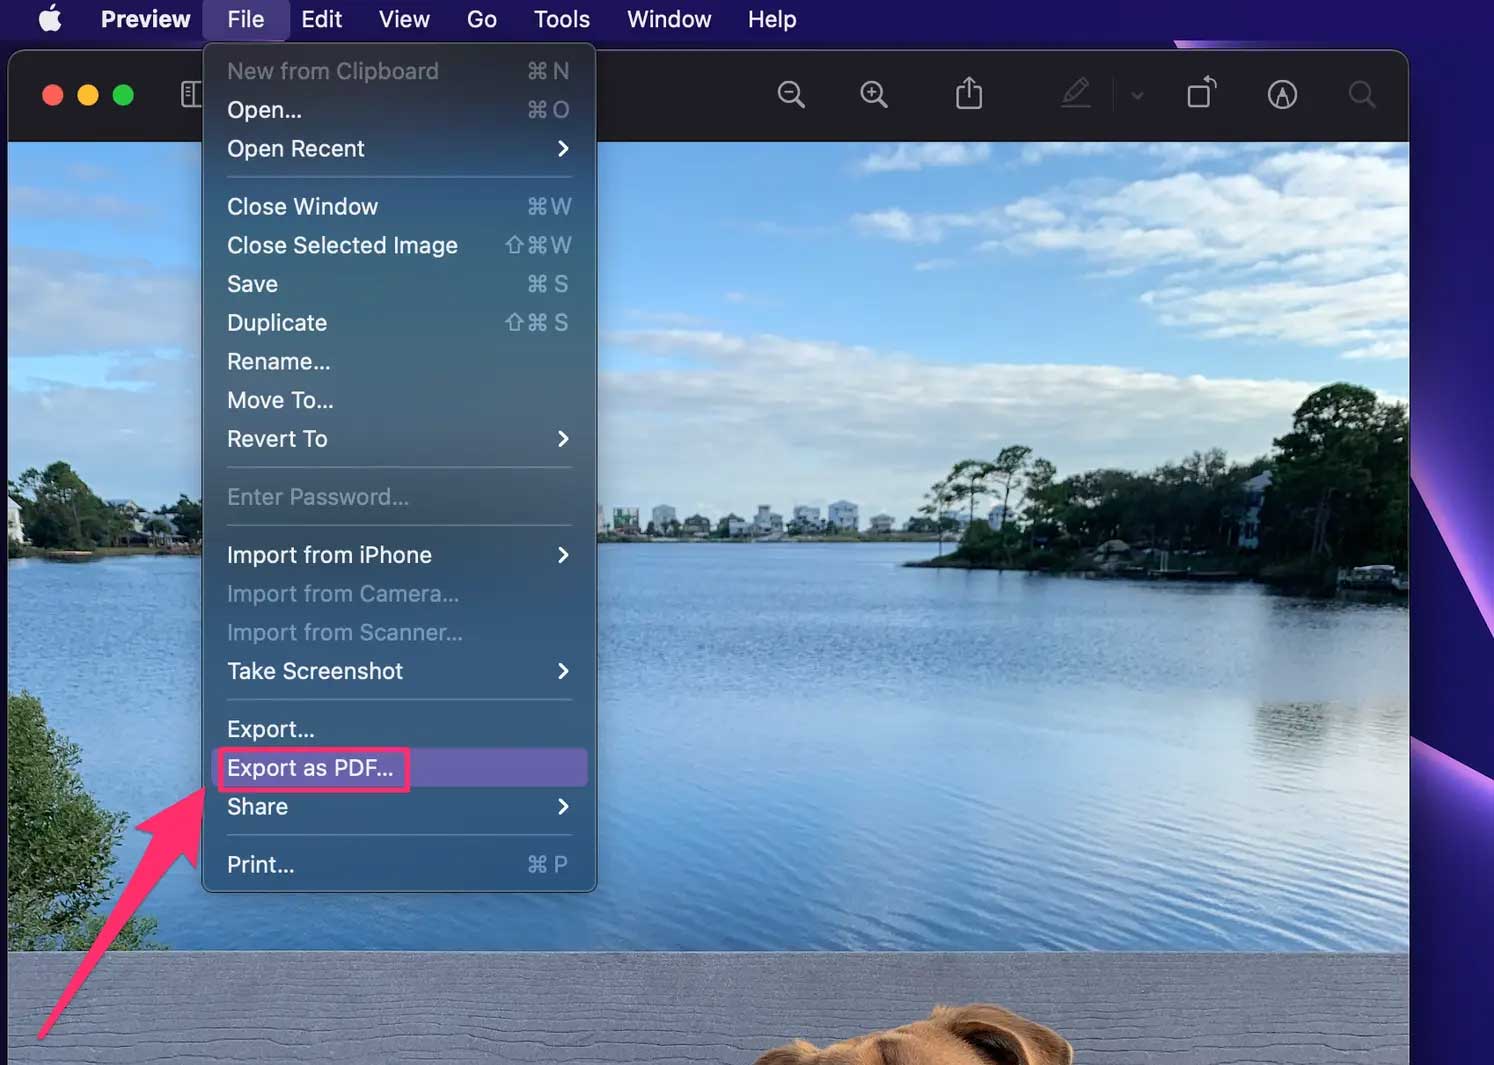The width and height of the screenshot is (1494, 1065).
Task: Click the green full-screen window button
Action: 123,95
